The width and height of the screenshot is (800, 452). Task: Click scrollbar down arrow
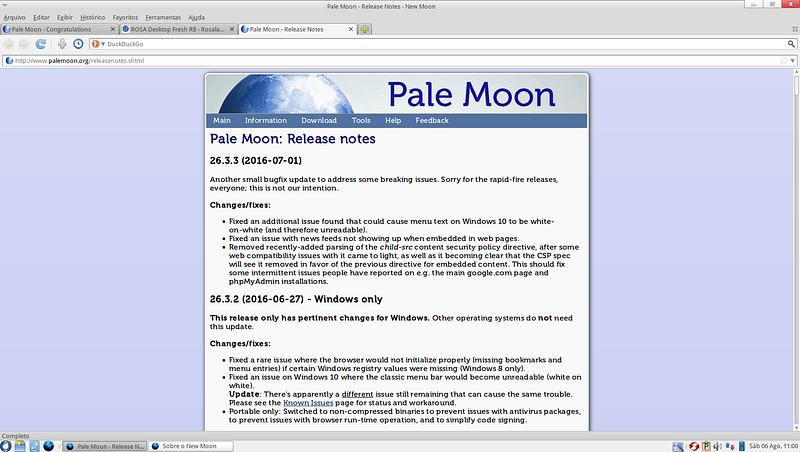click(x=796, y=428)
